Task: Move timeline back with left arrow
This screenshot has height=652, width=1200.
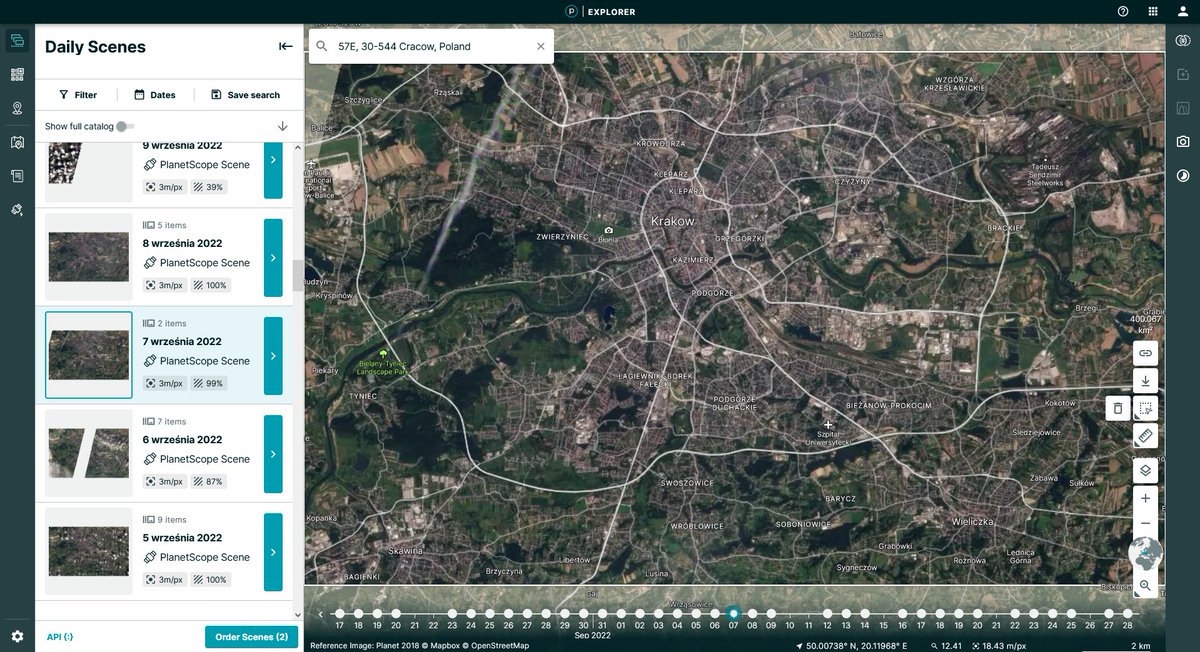Action: pyautogui.click(x=320, y=614)
